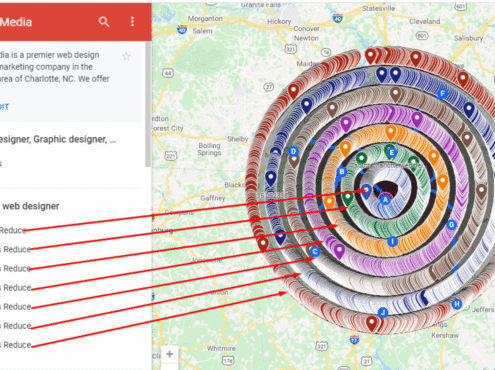Click the first Reduce list entry
This screenshot has width=495, height=370.
(13, 230)
